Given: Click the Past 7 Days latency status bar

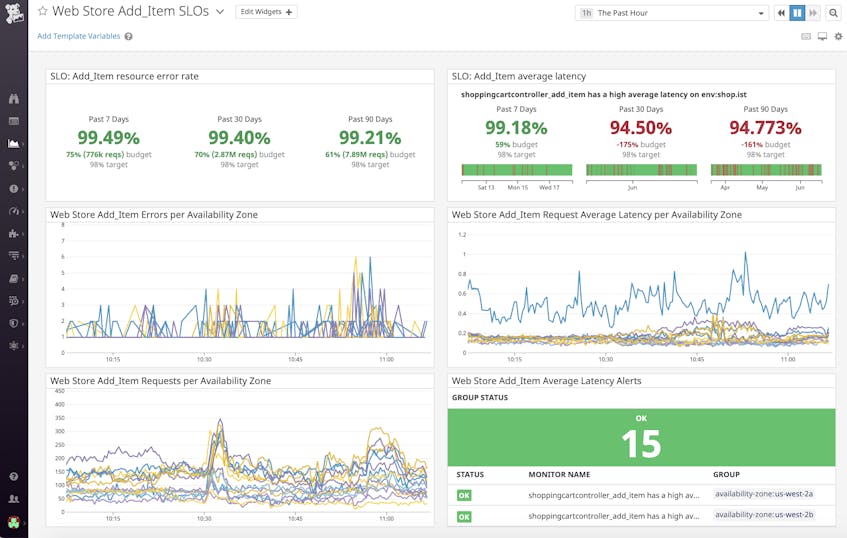Looking at the screenshot, I should coord(516,170).
